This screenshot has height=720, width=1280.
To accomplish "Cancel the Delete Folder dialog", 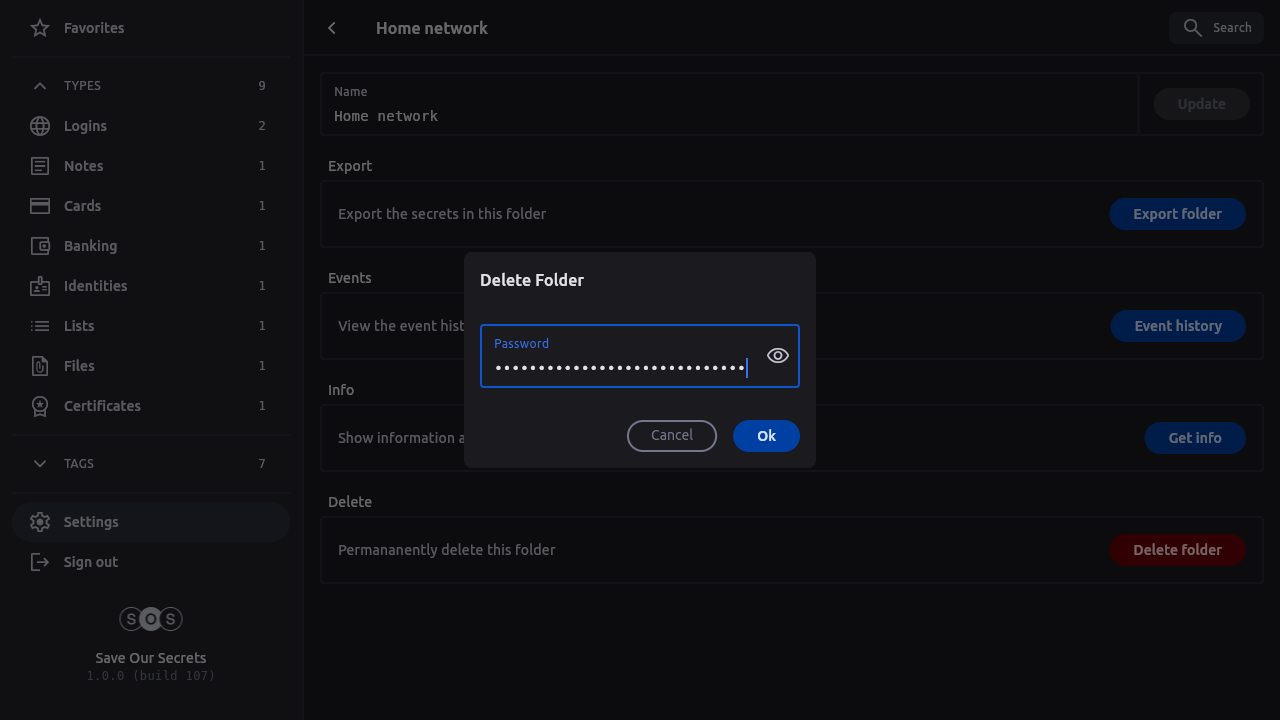I will pos(672,436).
